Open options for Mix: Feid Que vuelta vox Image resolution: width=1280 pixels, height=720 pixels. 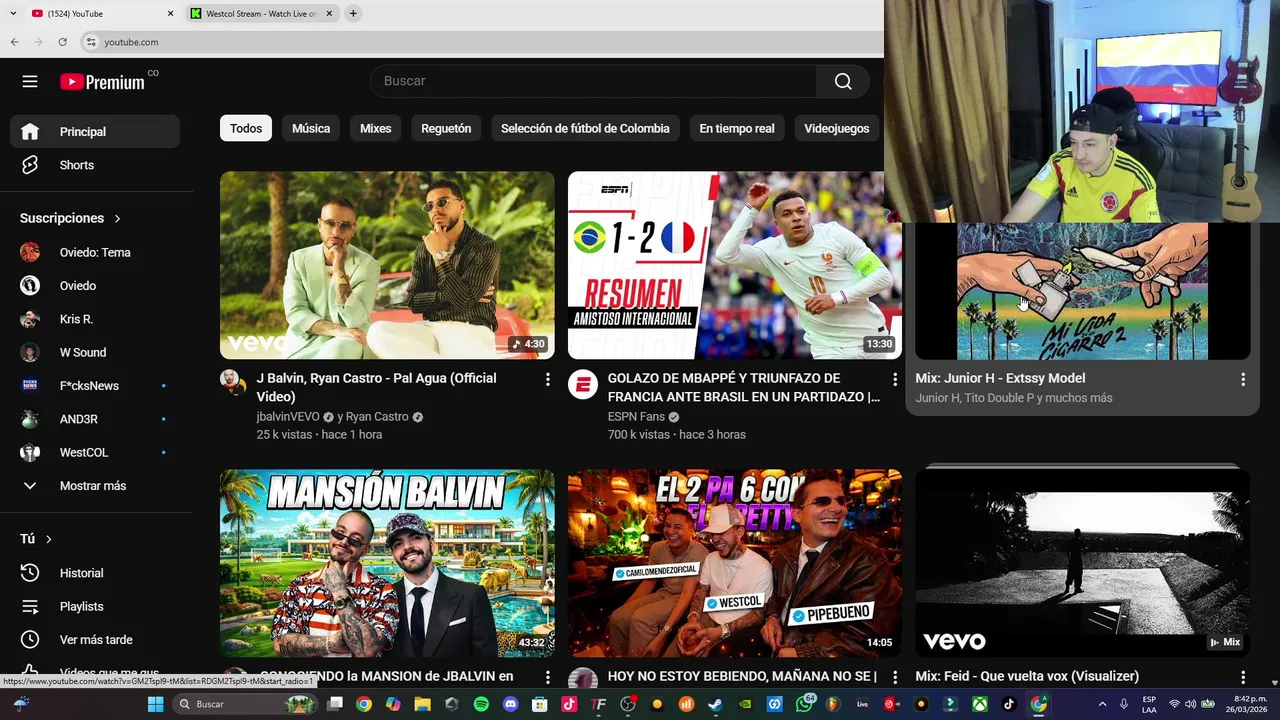(1243, 677)
